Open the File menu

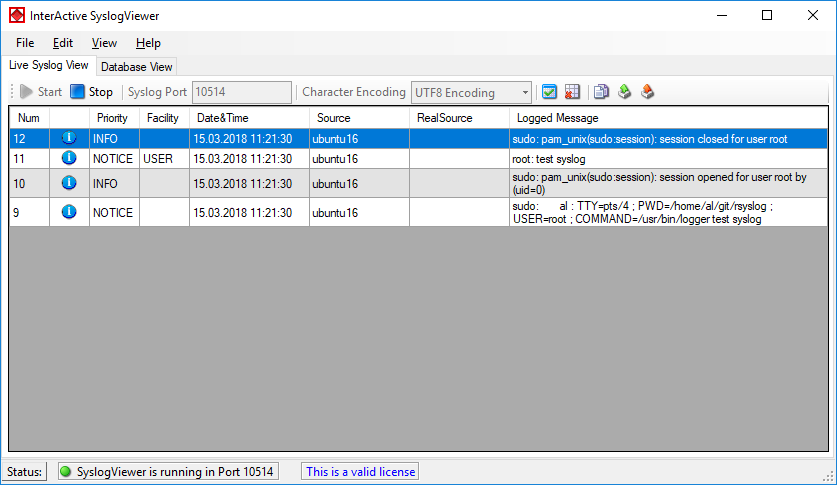coord(25,43)
